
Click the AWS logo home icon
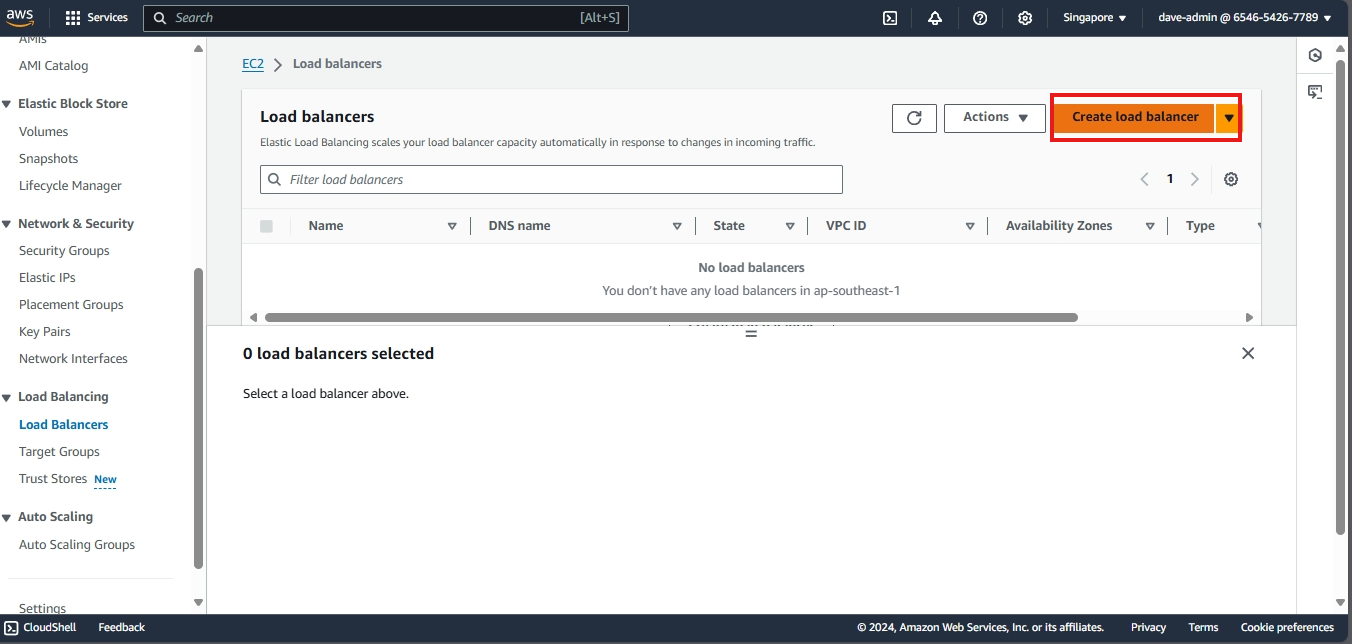pyautogui.click(x=20, y=17)
